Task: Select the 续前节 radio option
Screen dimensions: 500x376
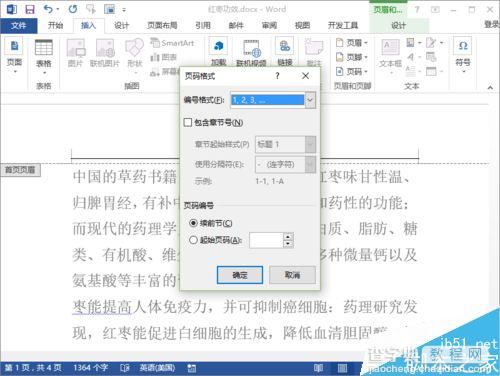Action: [193, 223]
